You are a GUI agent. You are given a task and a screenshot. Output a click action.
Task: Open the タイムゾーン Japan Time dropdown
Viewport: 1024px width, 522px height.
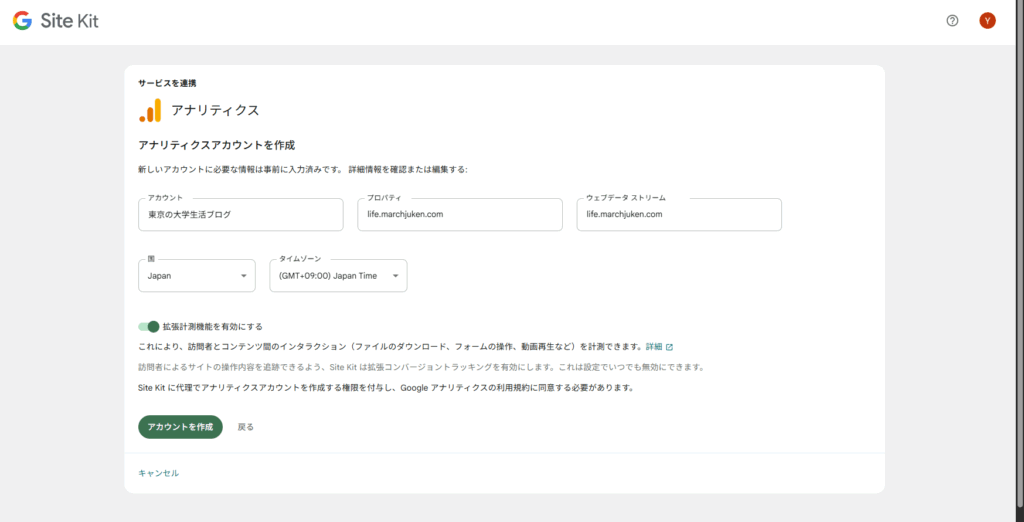[338, 276]
